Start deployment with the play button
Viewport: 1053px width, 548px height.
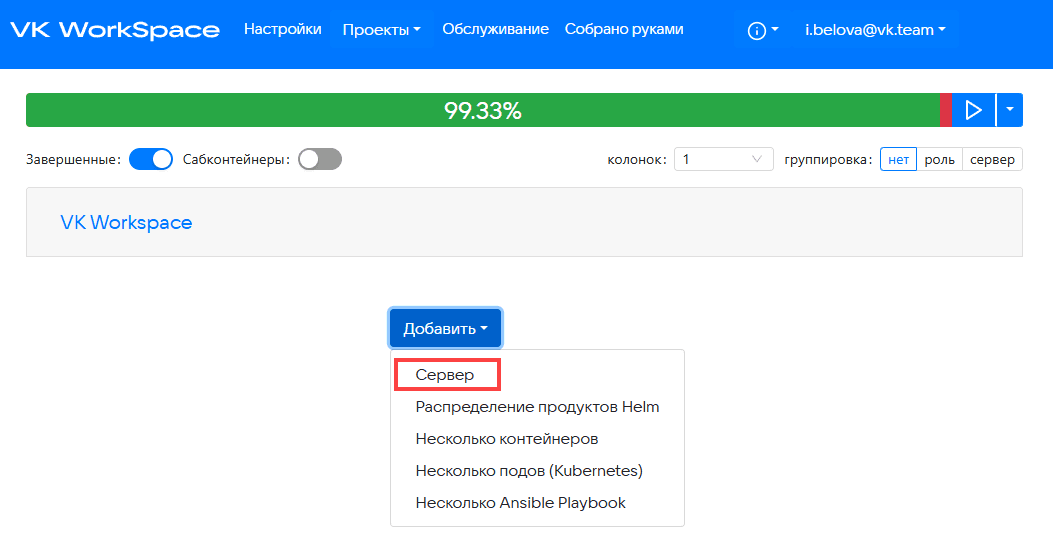point(973,109)
